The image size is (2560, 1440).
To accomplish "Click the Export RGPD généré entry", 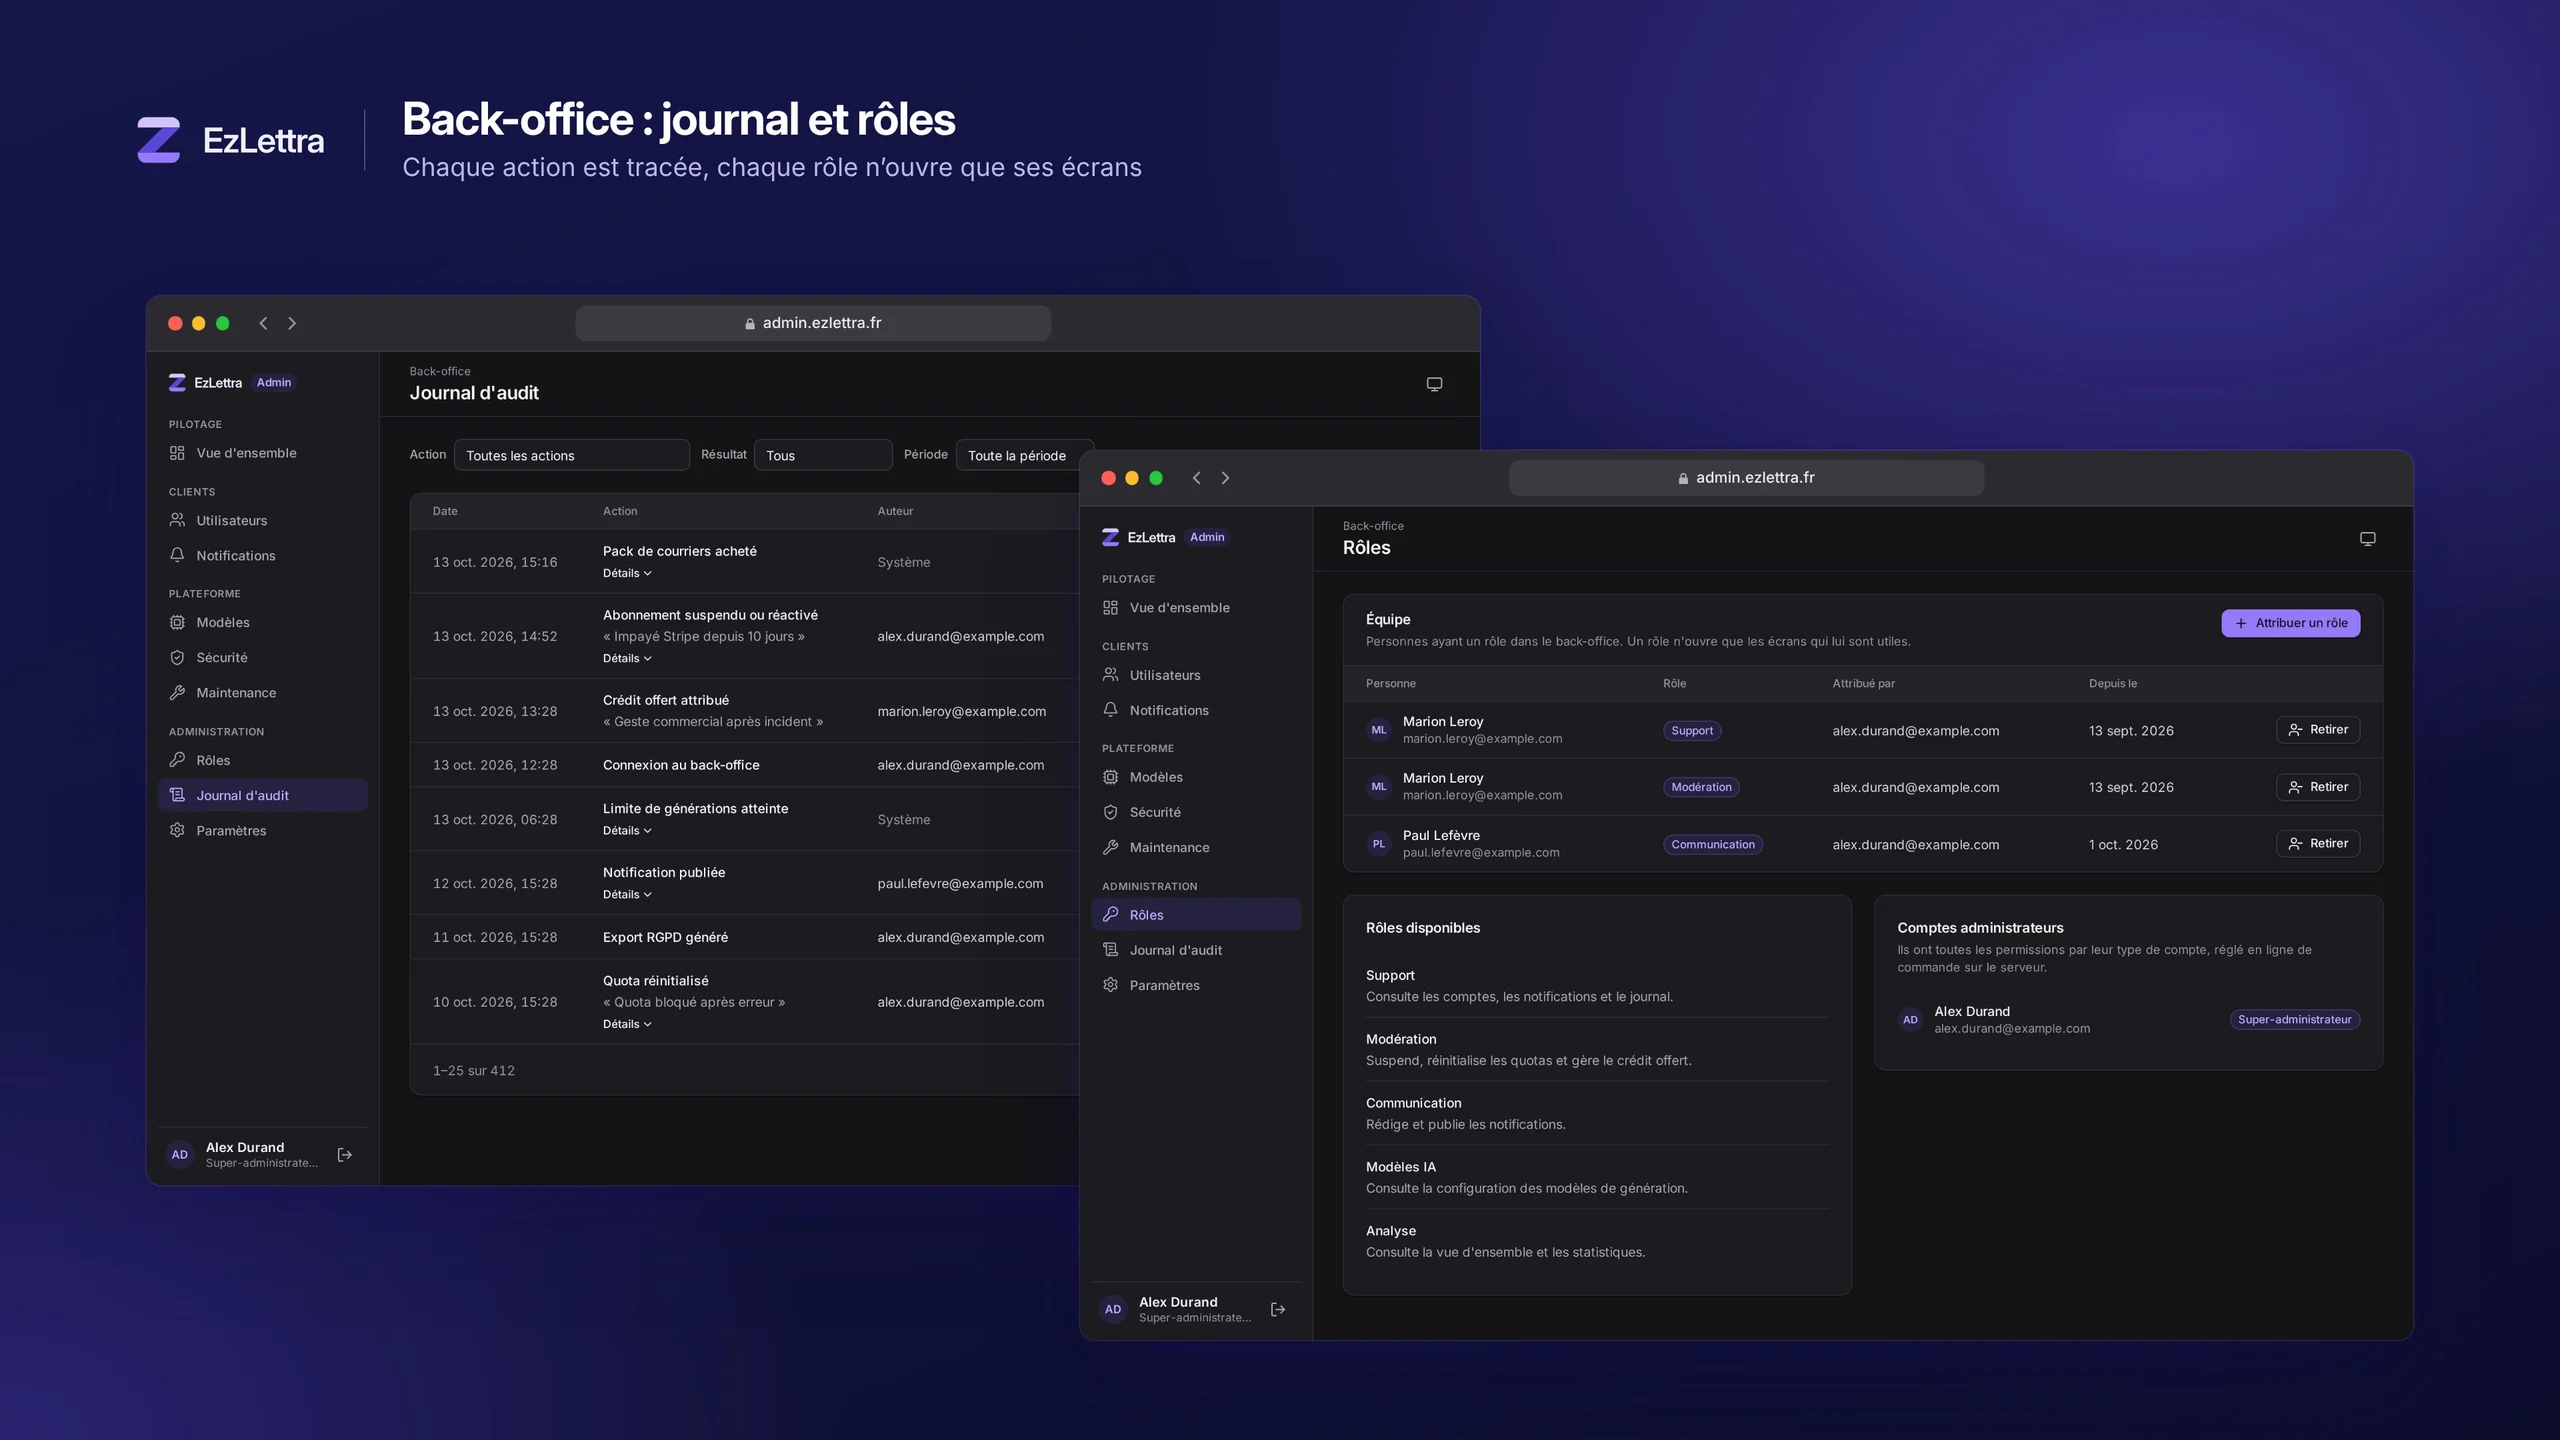I will click(x=665, y=937).
